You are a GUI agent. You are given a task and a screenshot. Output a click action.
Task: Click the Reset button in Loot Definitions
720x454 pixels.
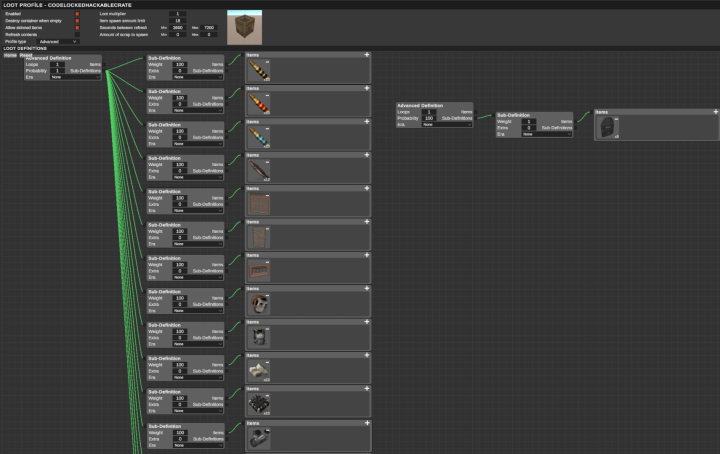(26, 55)
